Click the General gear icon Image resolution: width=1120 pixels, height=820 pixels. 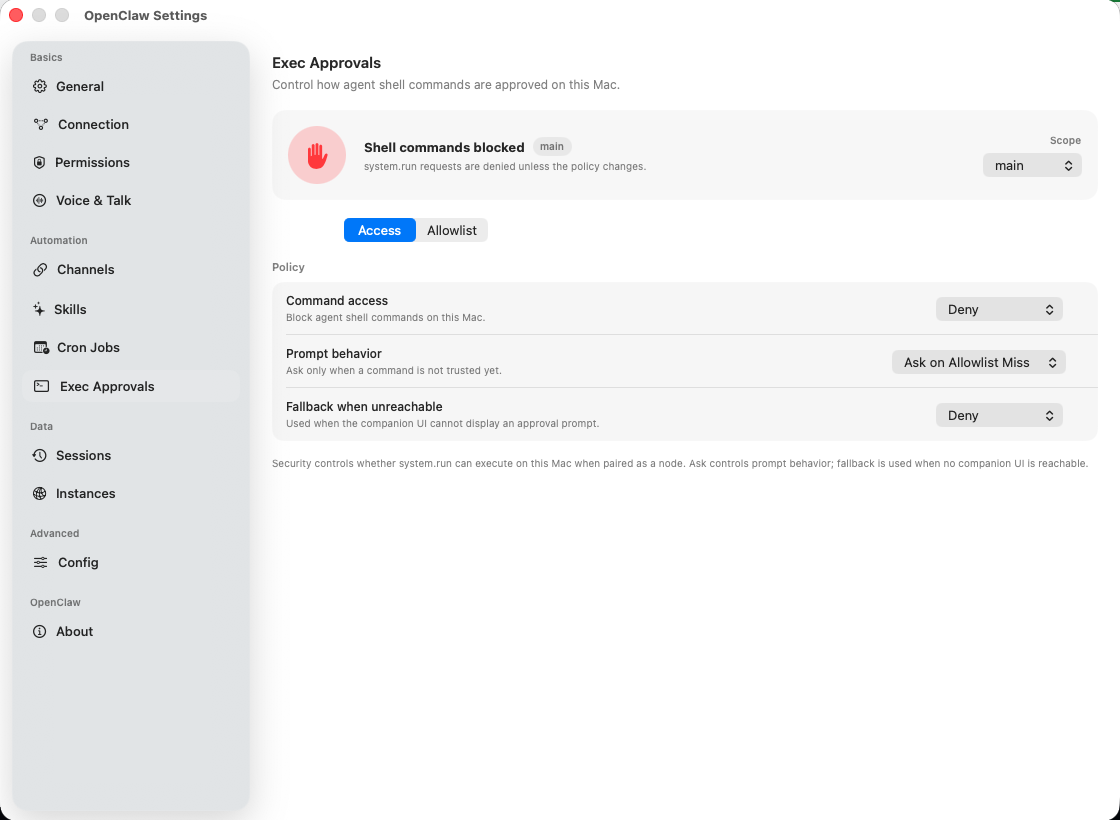pyautogui.click(x=40, y=86)
